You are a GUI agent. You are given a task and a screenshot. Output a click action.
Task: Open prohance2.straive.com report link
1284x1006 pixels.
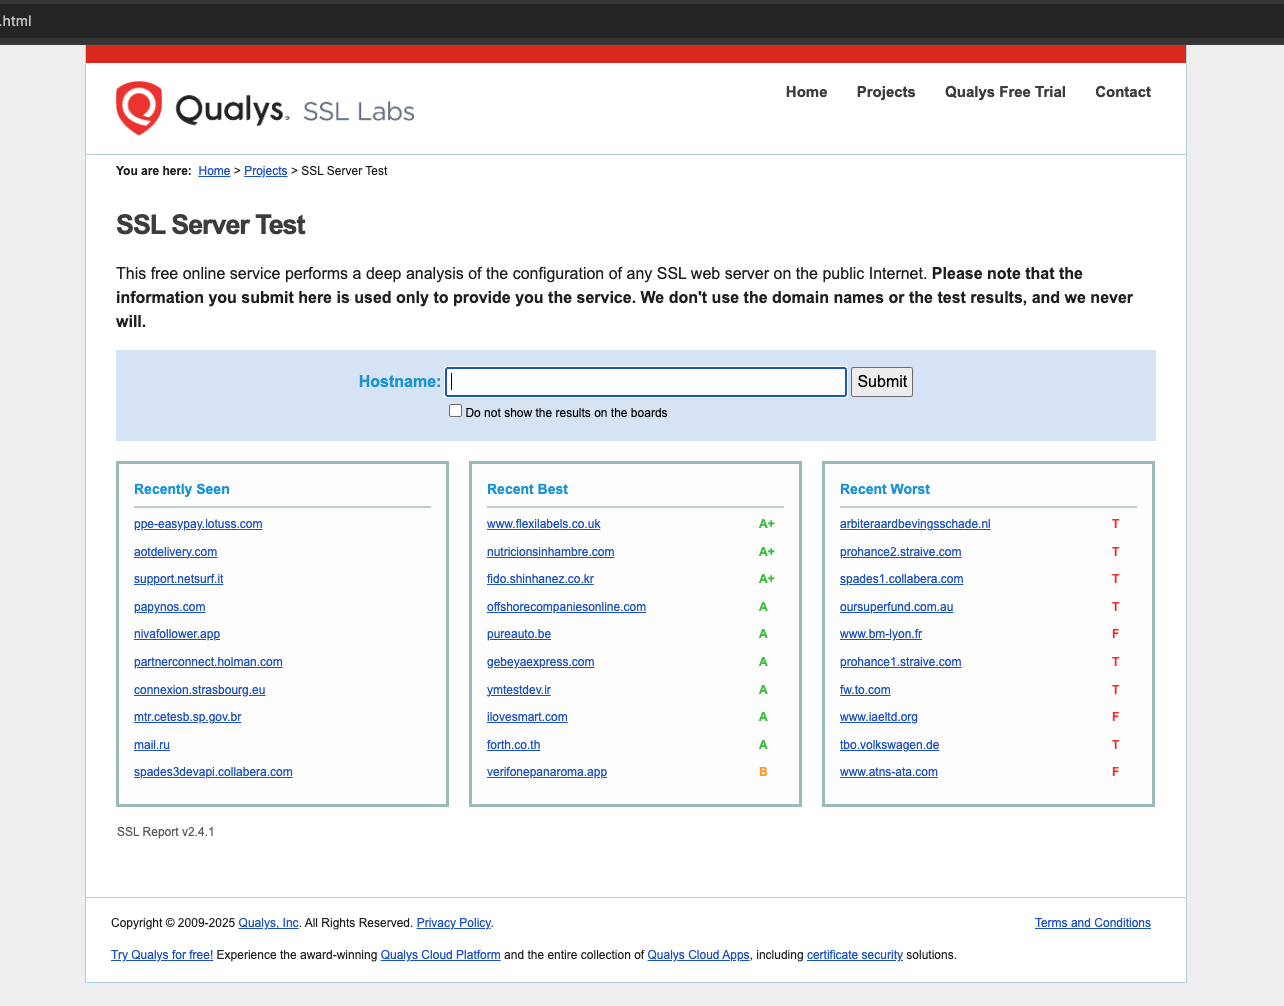900,552
